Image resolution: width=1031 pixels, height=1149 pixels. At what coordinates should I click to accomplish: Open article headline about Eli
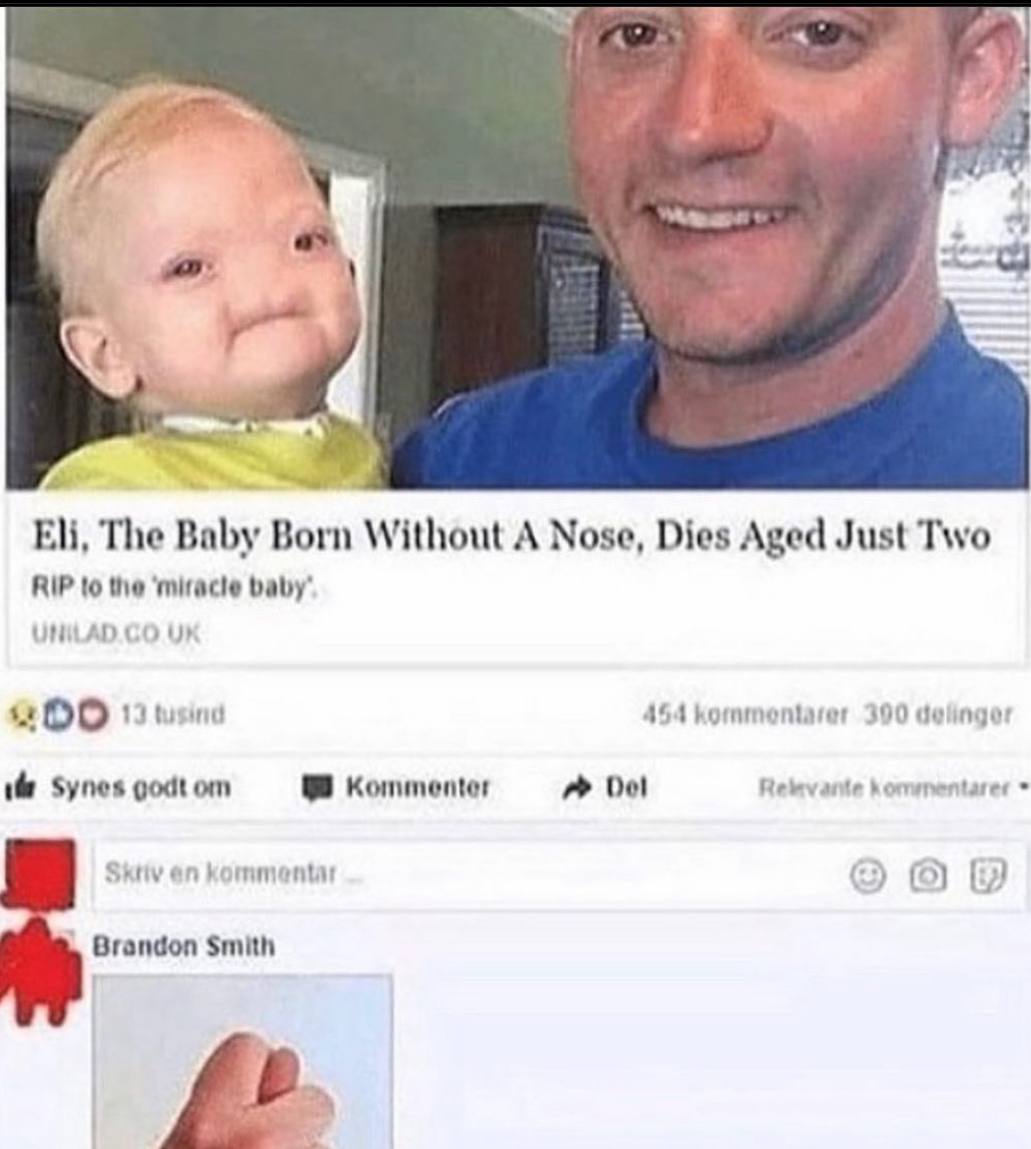[x=511, y=536]
